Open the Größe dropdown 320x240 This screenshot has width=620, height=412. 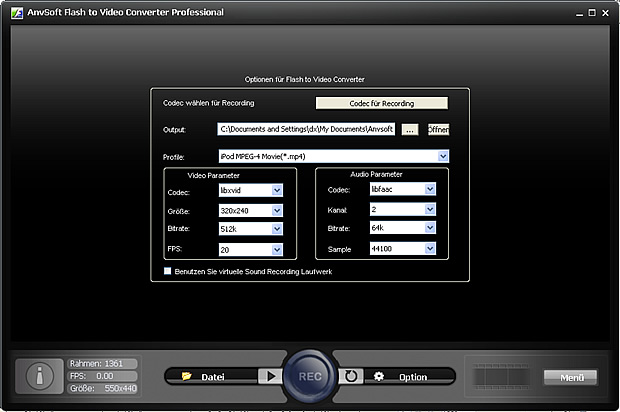point(277,210)
